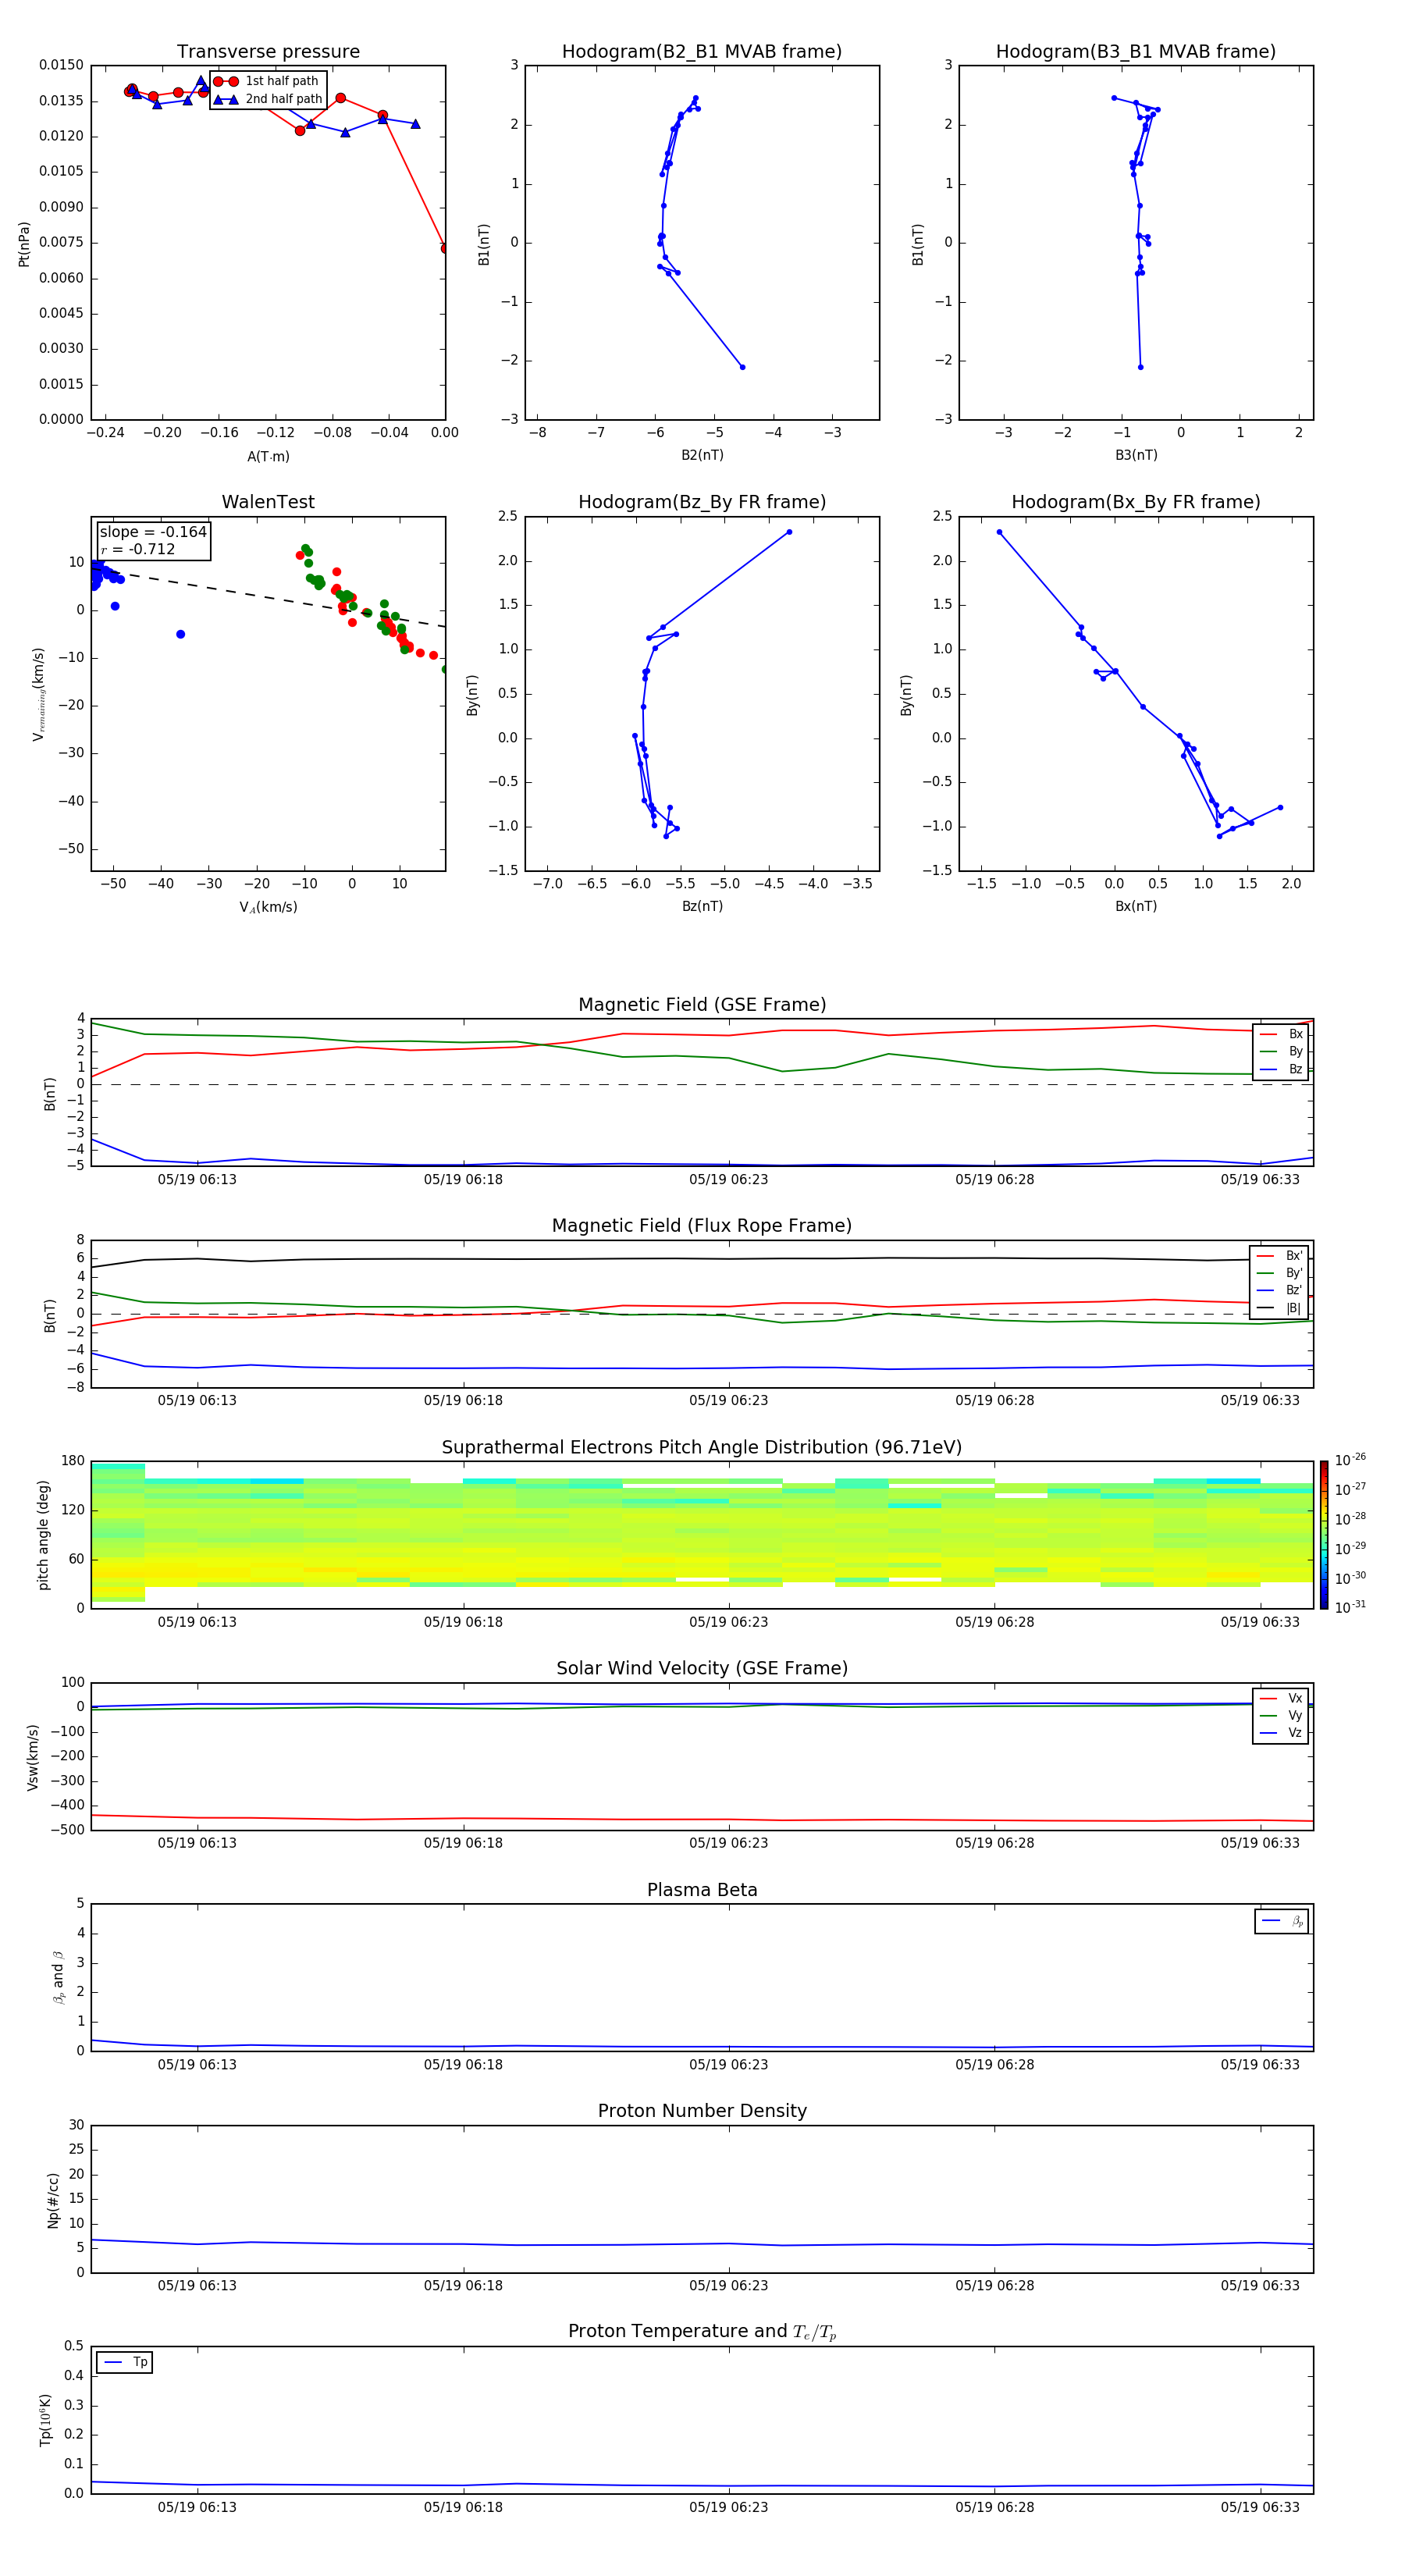Click "05/19 06:33" tick under Proton Temperature plot
1405x2576 pixels.
pyautogui.click(x=1260, y=2507)
